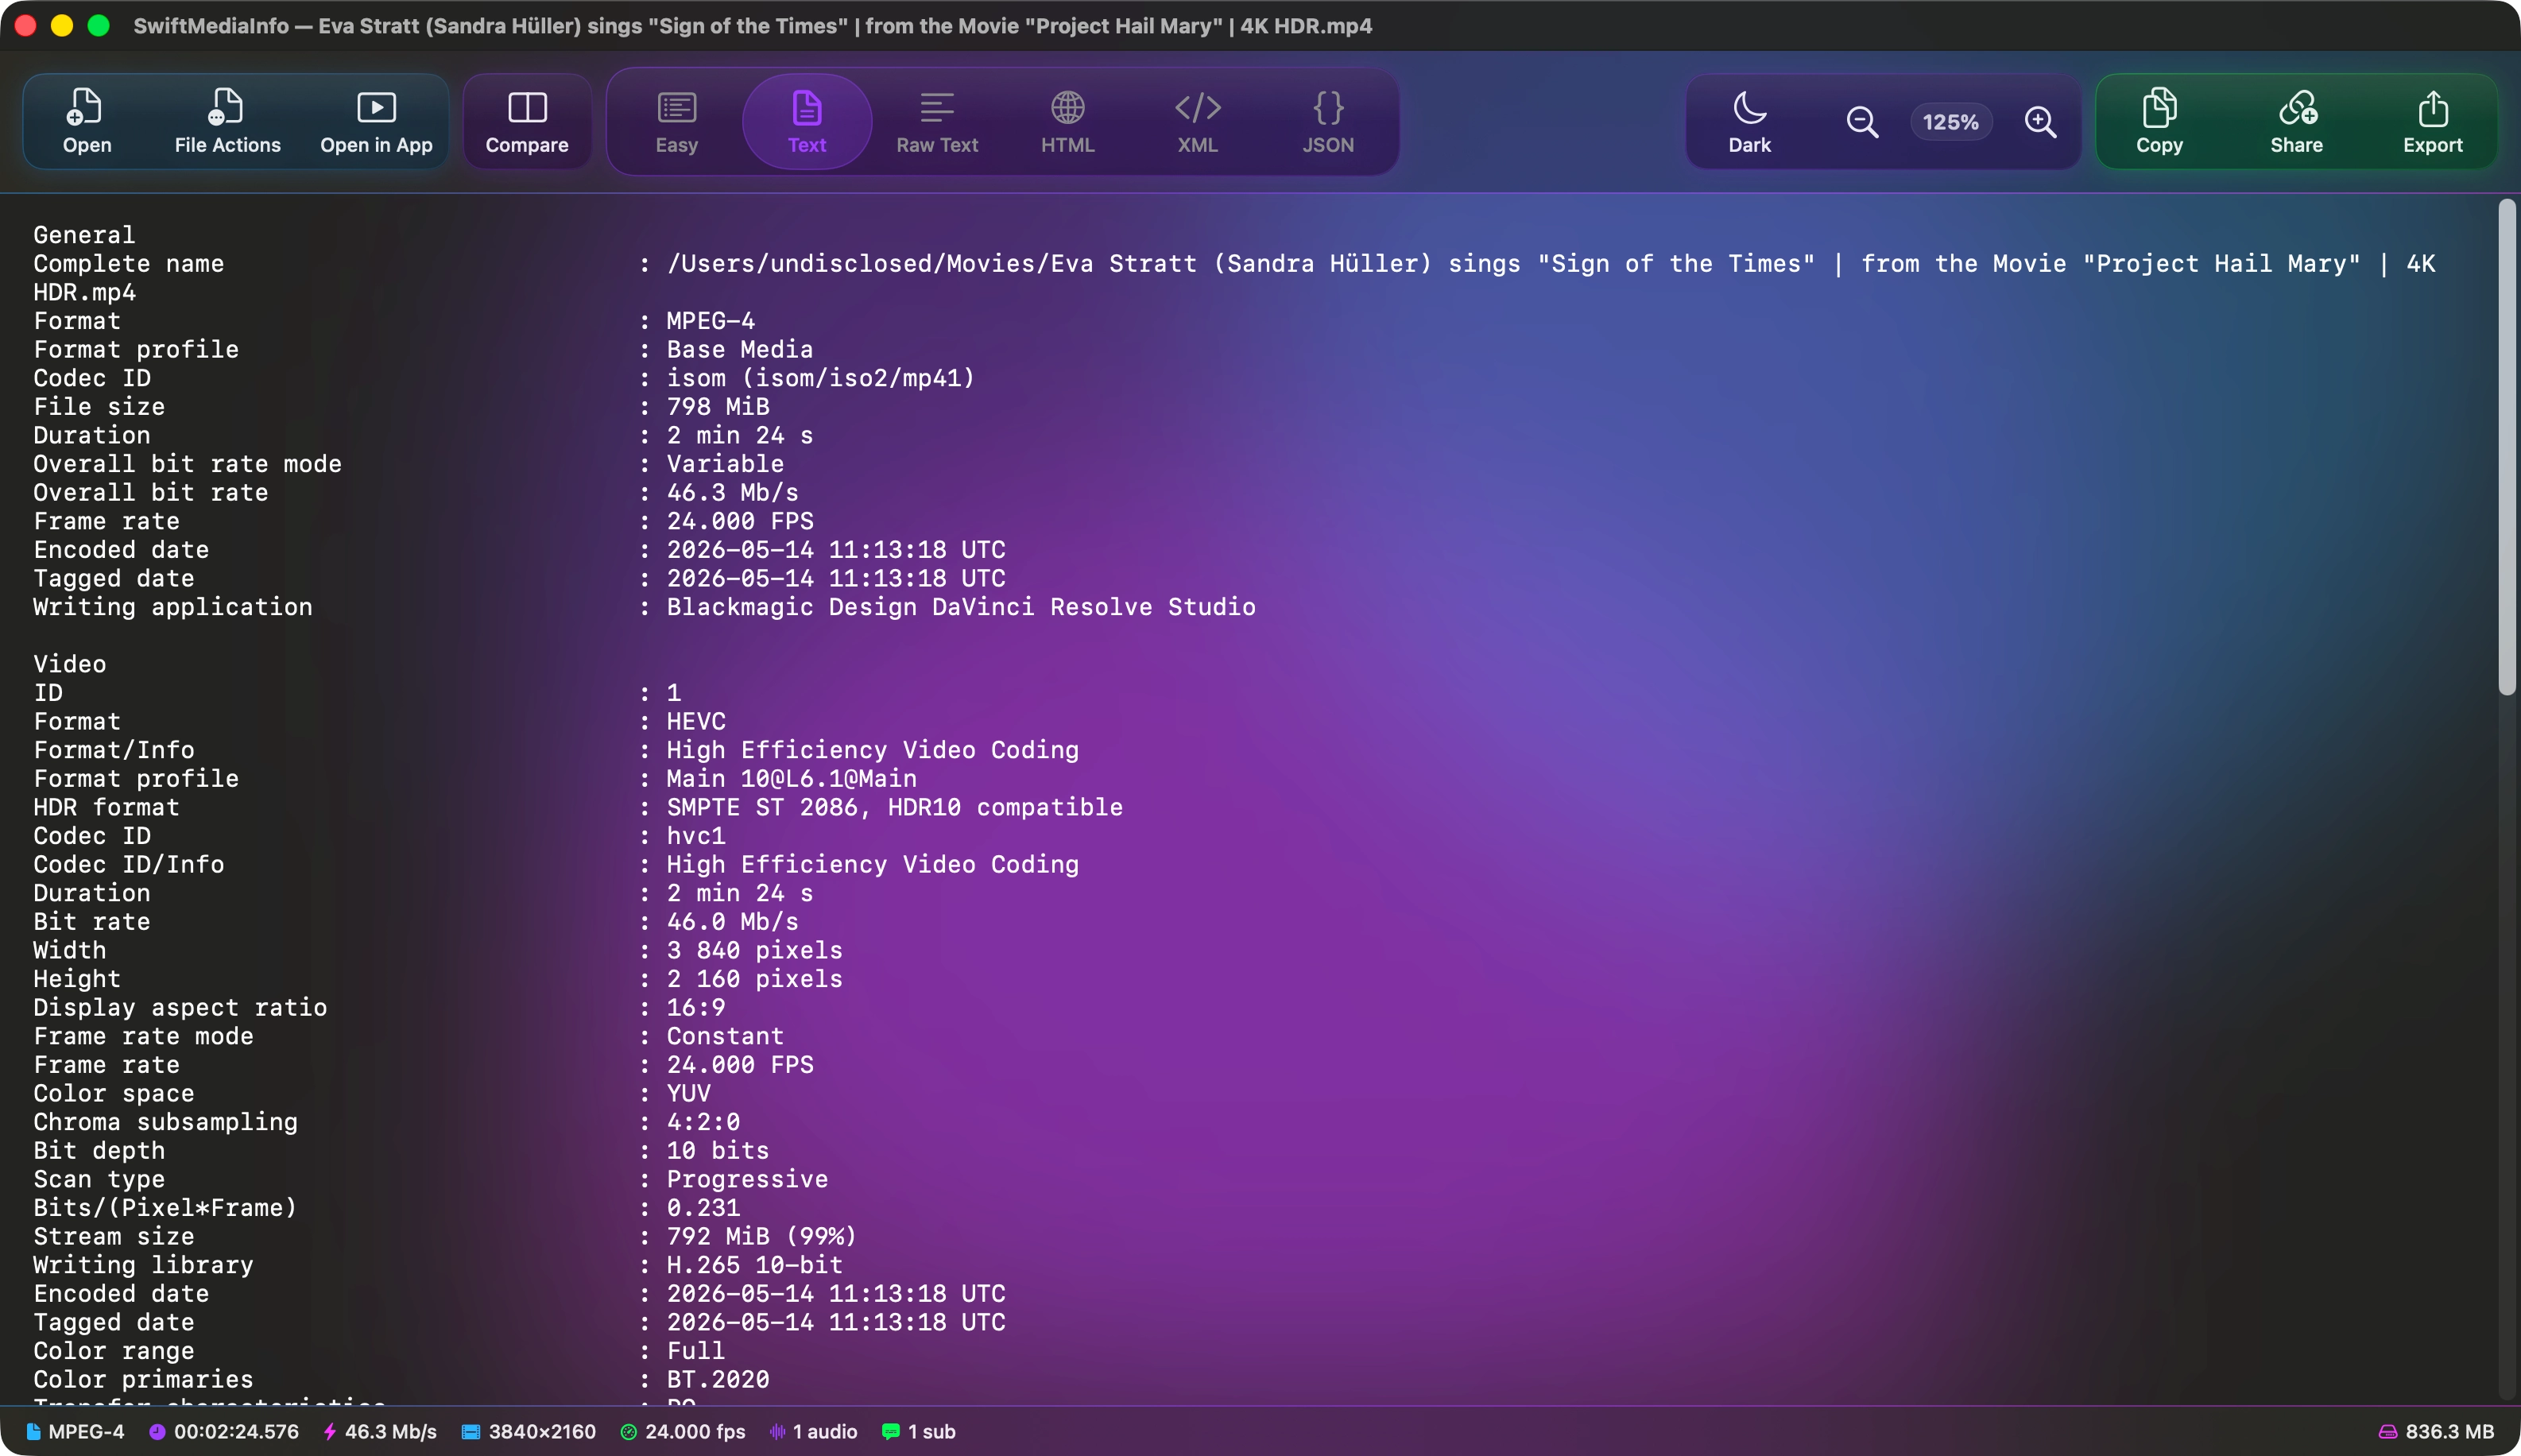Switch to Raw Text view
The width and height of the screenshot is (2521, 1456).
(x=937, y=121)
